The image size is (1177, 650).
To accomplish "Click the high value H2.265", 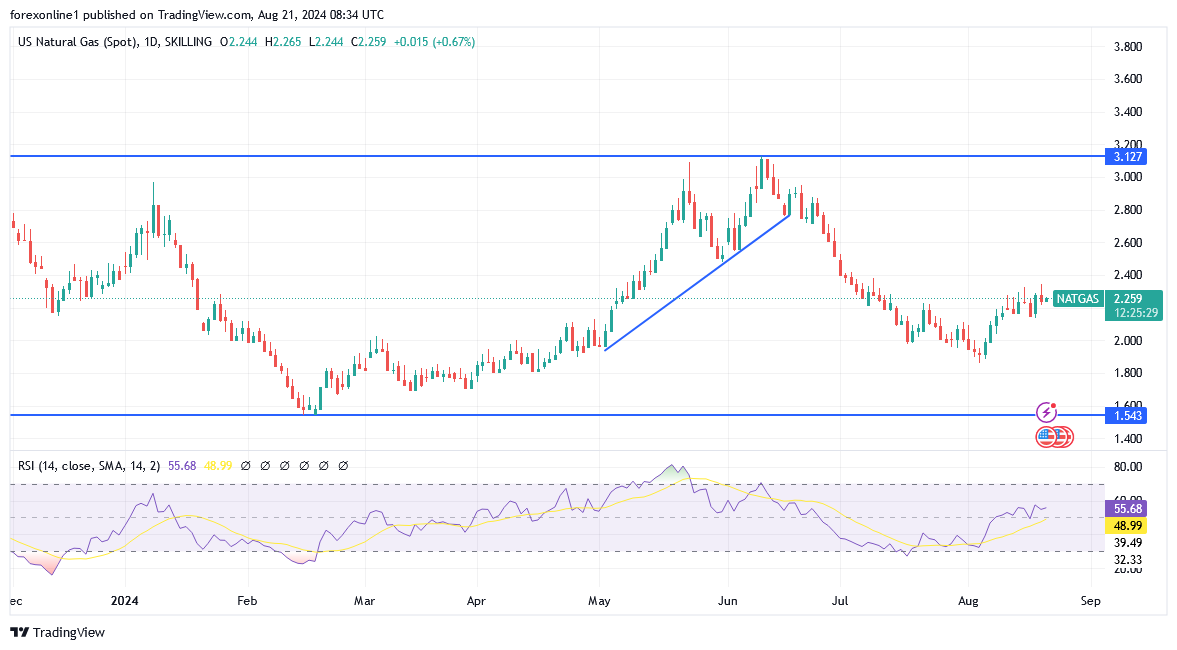I will click(283, 42).
